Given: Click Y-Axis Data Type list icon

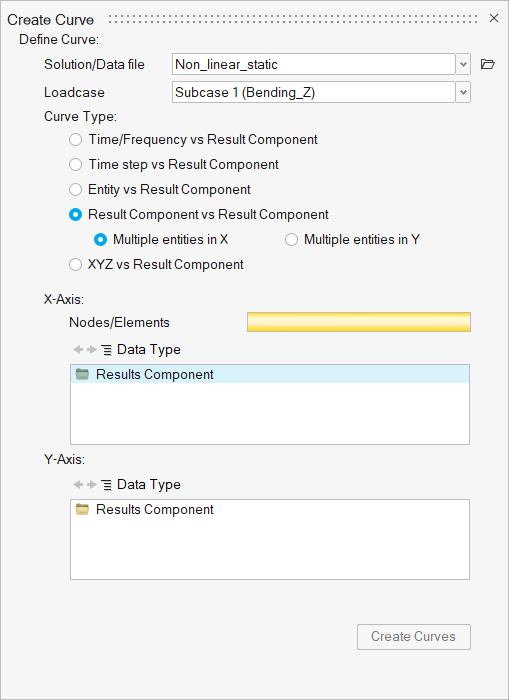Looking at the screenshot, I should (x=106, y=484).
